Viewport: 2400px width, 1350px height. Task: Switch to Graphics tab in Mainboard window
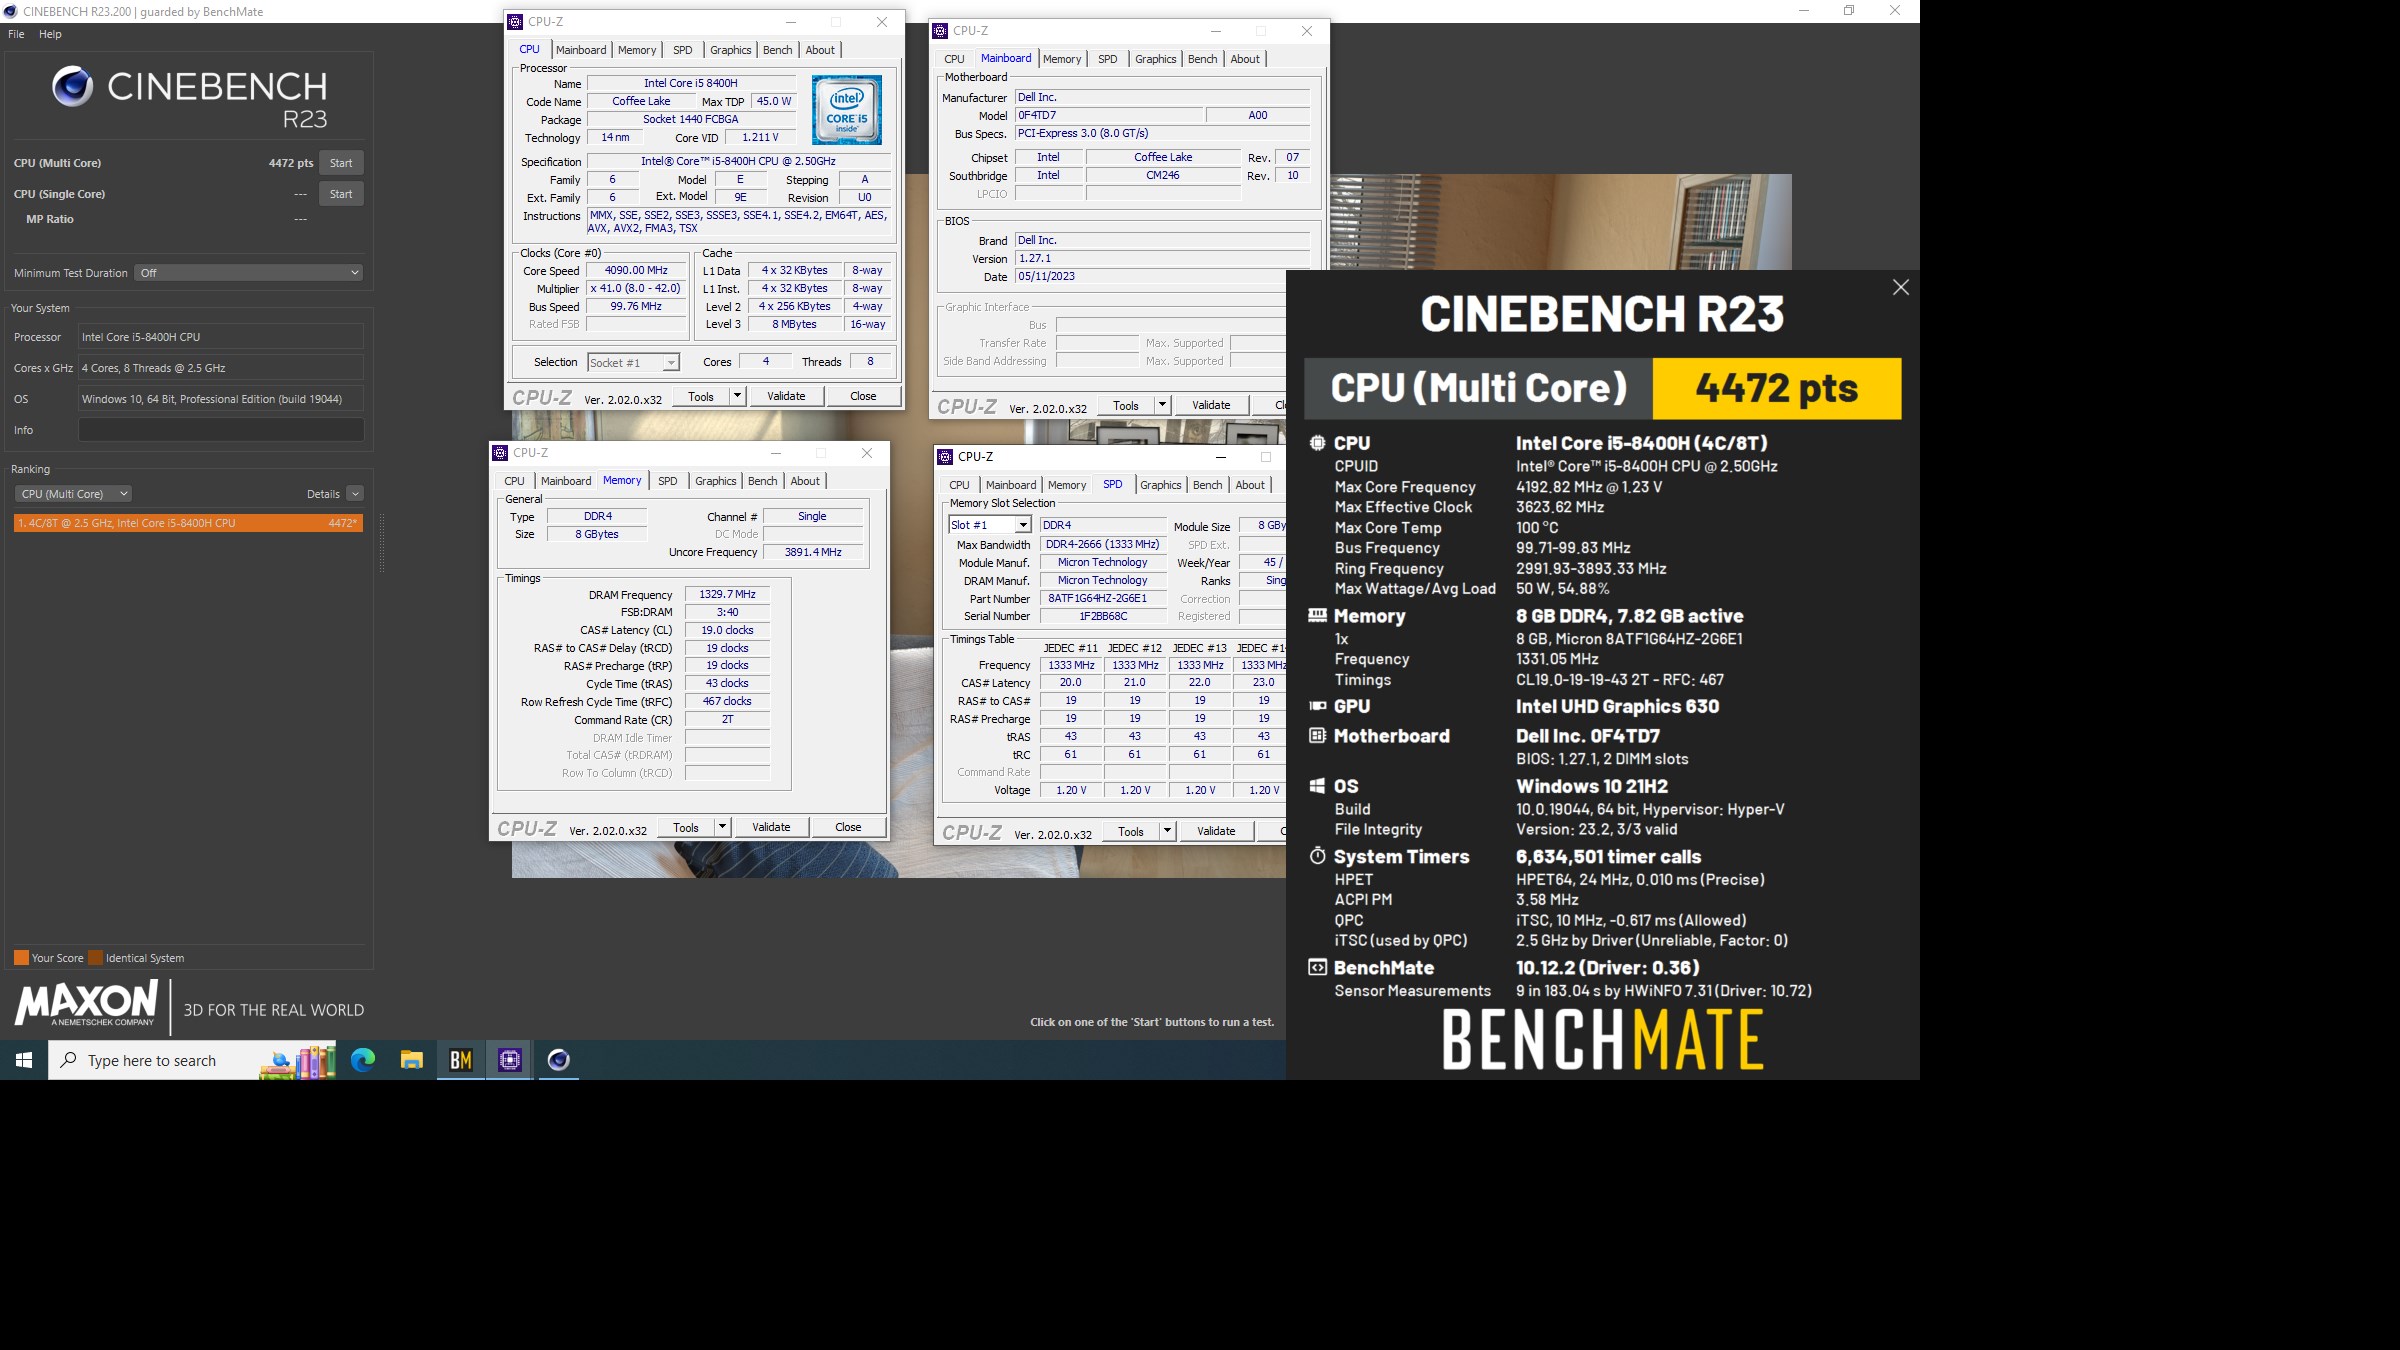tap(1155, 59)
